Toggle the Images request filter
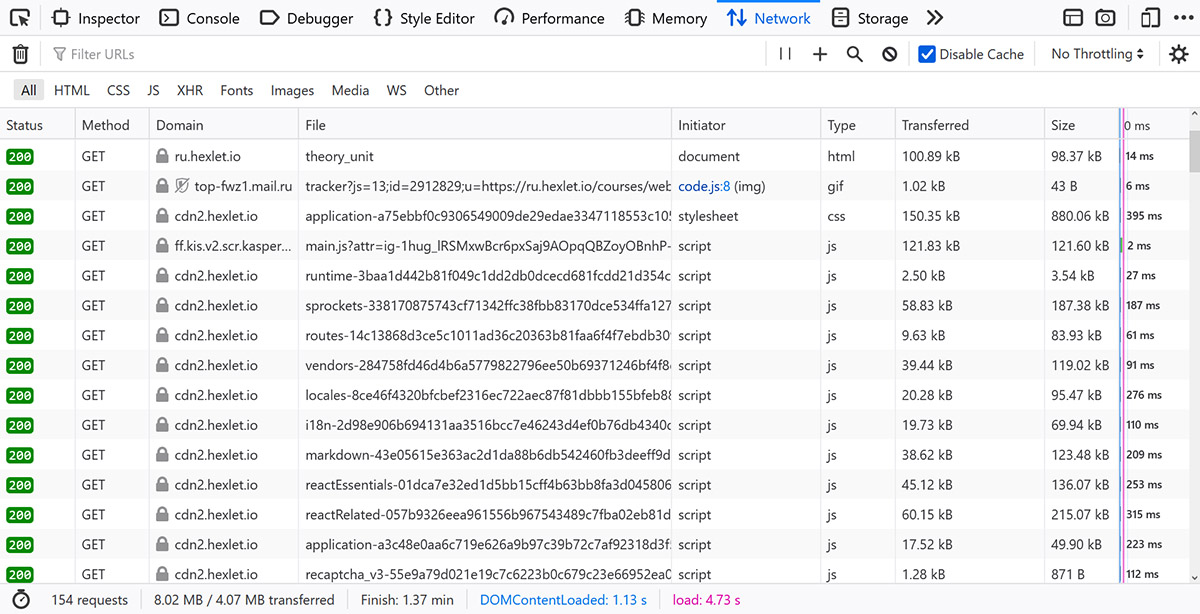 pos(292,90)
